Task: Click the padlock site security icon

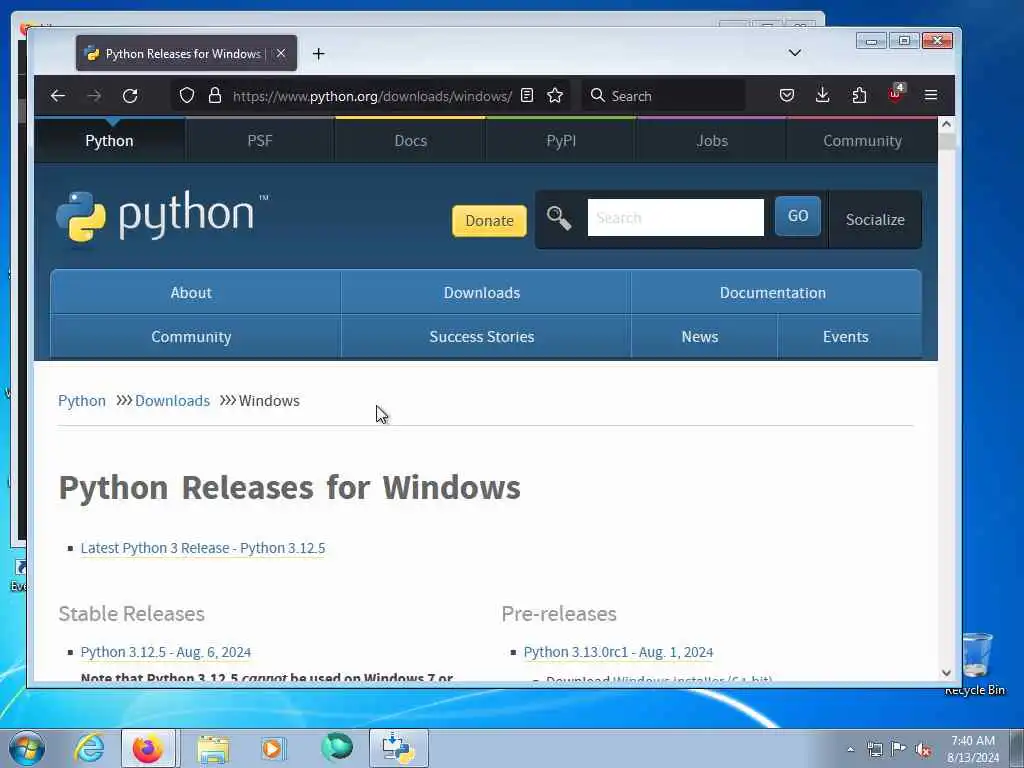Action: [215, 96]
